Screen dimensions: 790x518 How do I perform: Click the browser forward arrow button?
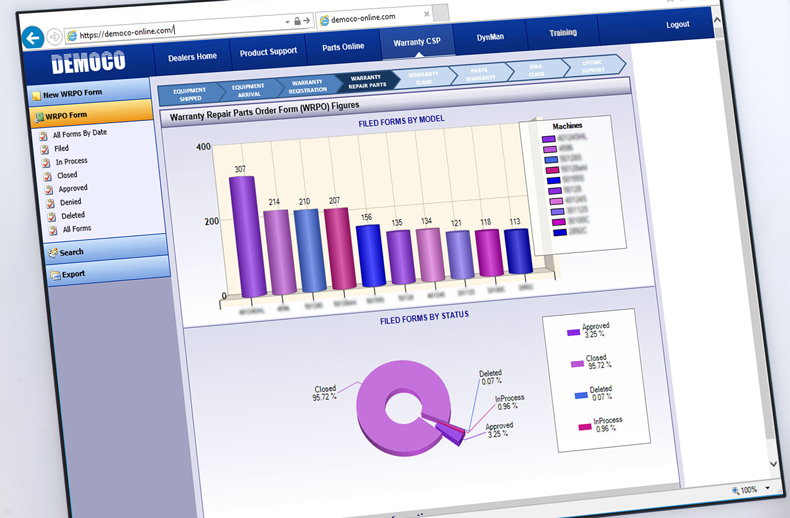point(54,38)
